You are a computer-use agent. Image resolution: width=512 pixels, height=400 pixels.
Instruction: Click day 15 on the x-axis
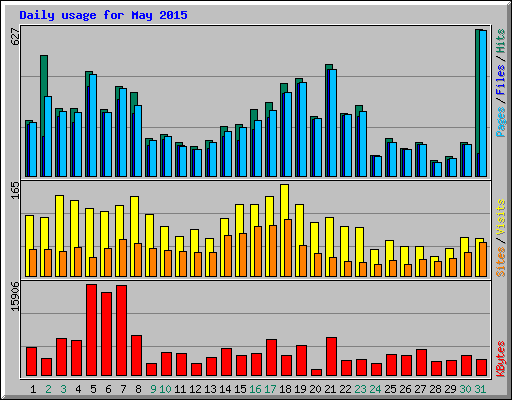240,389
